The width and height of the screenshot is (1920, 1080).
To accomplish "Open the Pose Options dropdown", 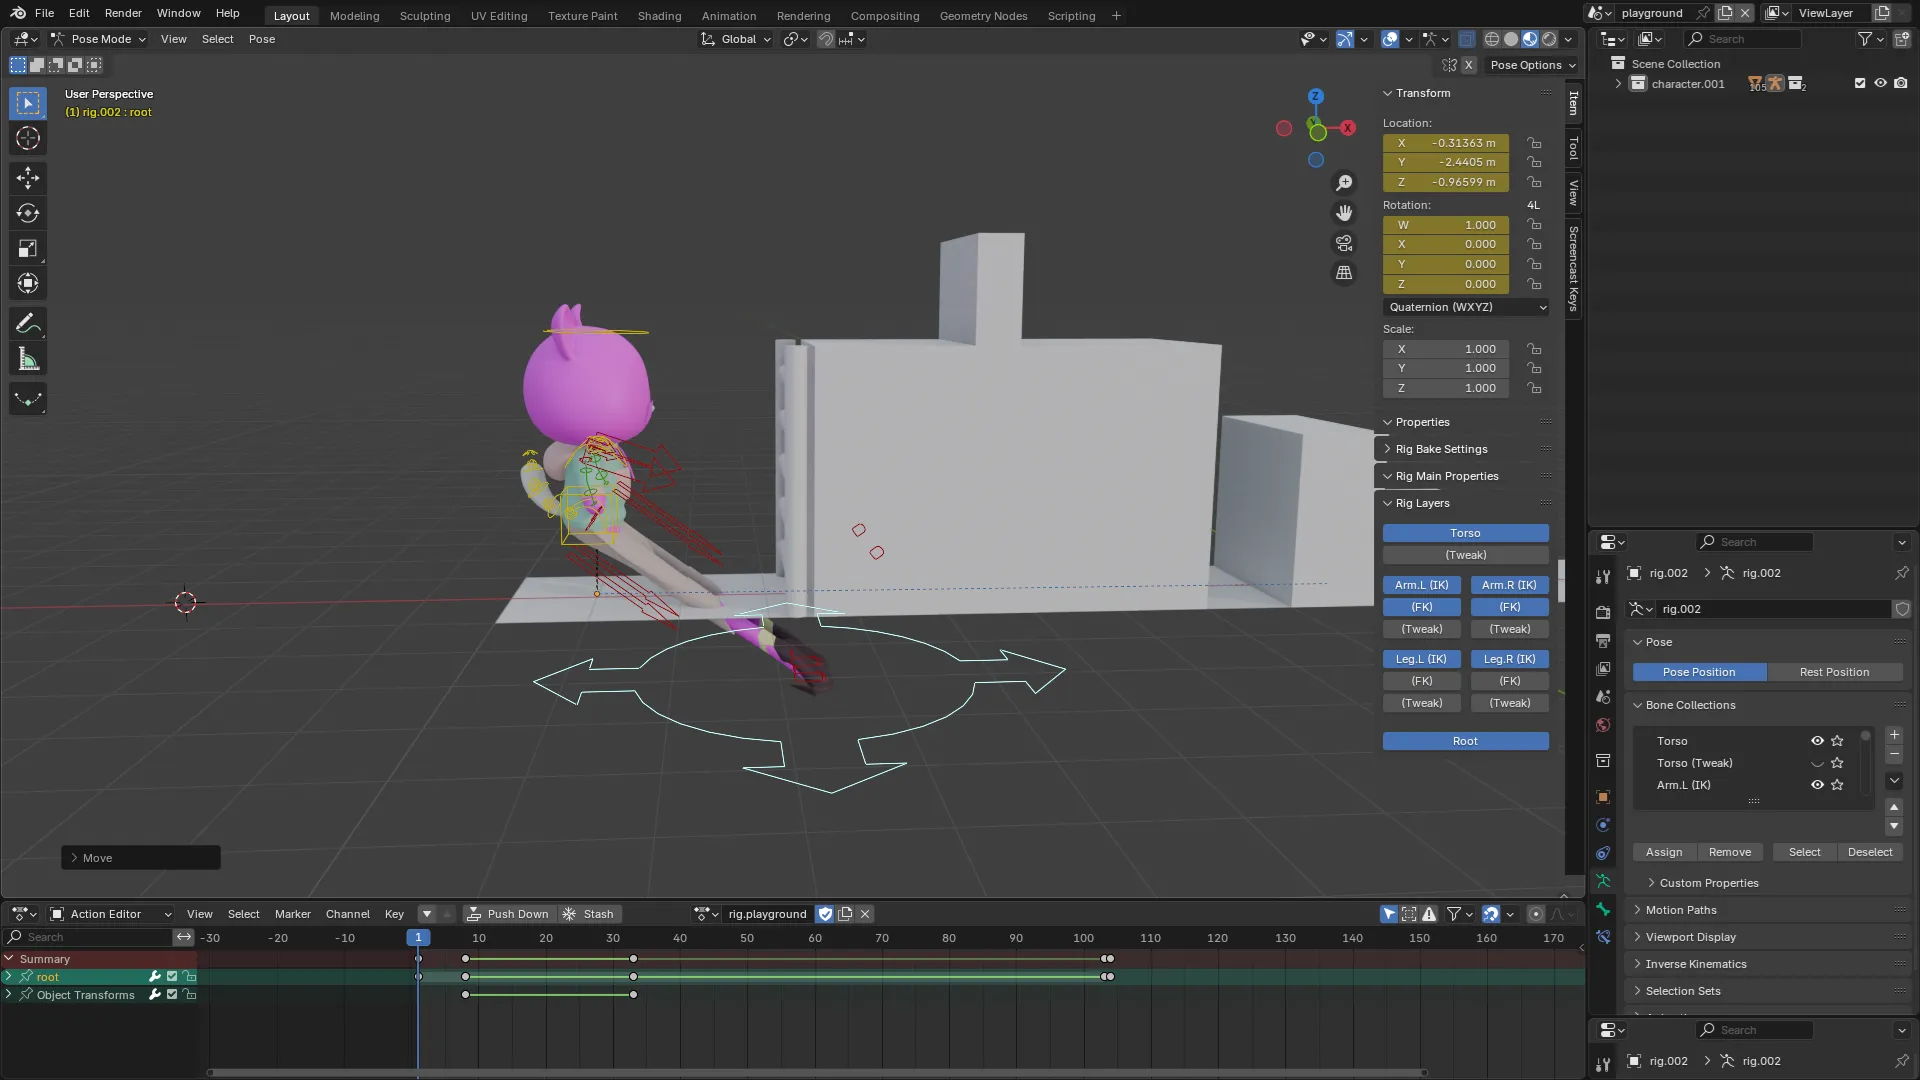I will pos(1532,65).
